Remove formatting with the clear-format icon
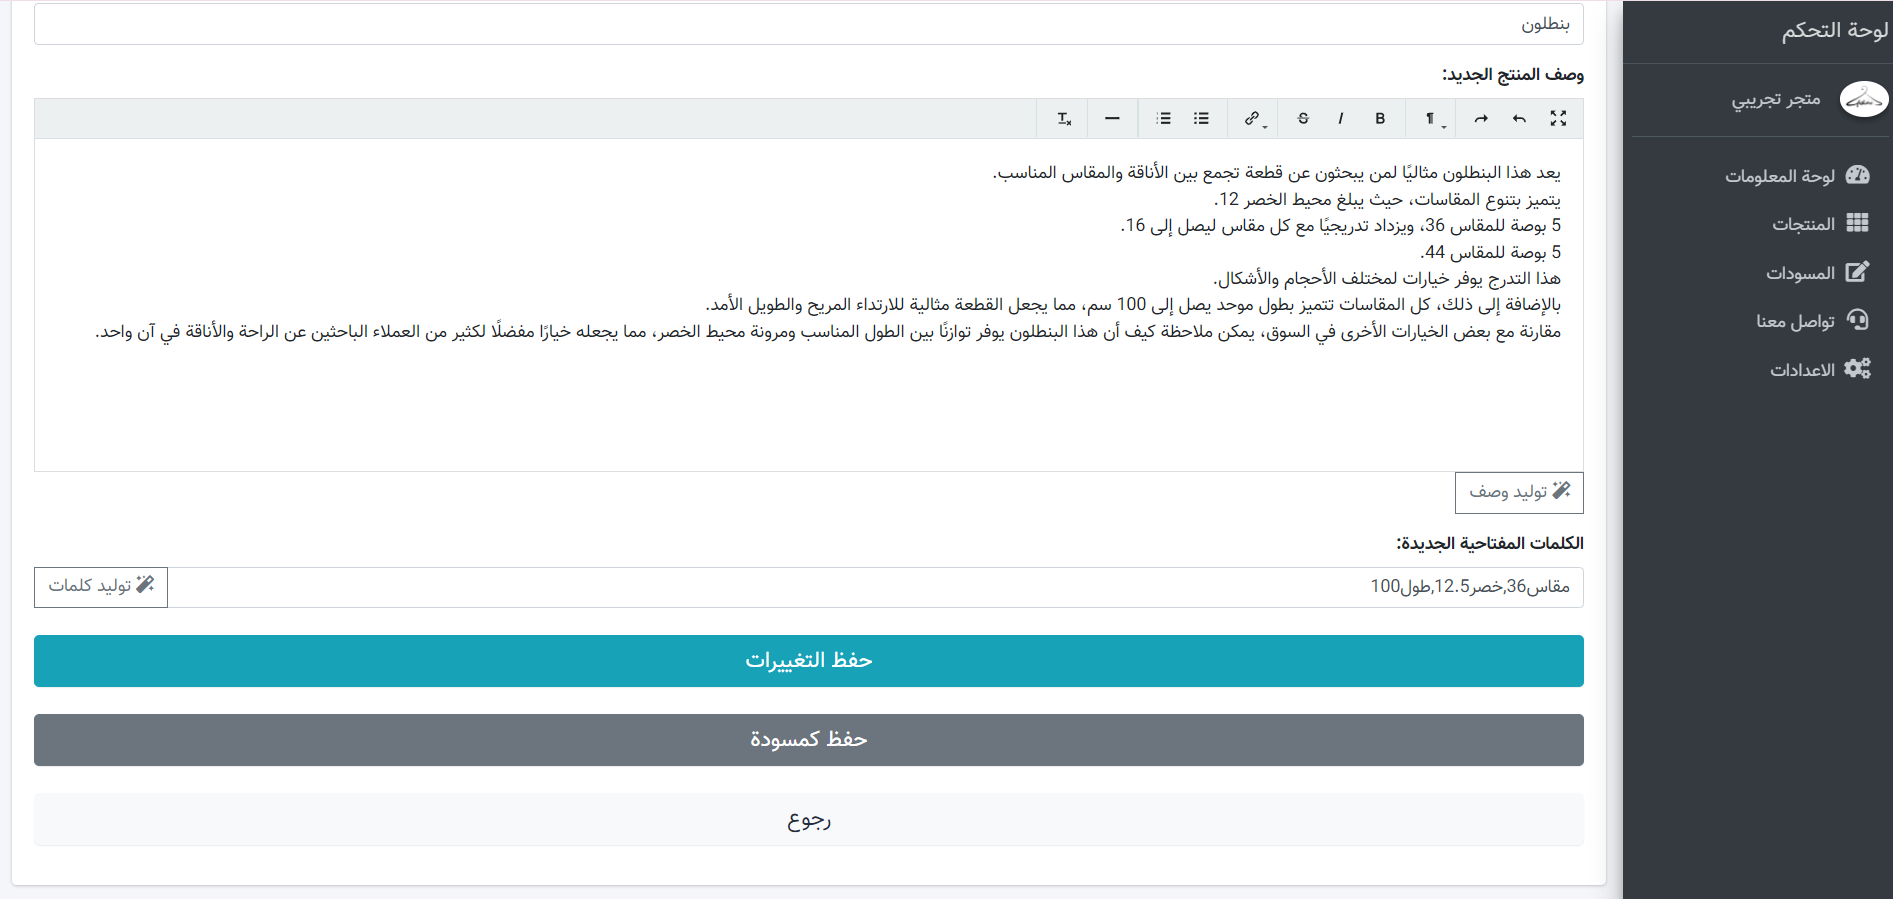 [x=1064, y=119]
